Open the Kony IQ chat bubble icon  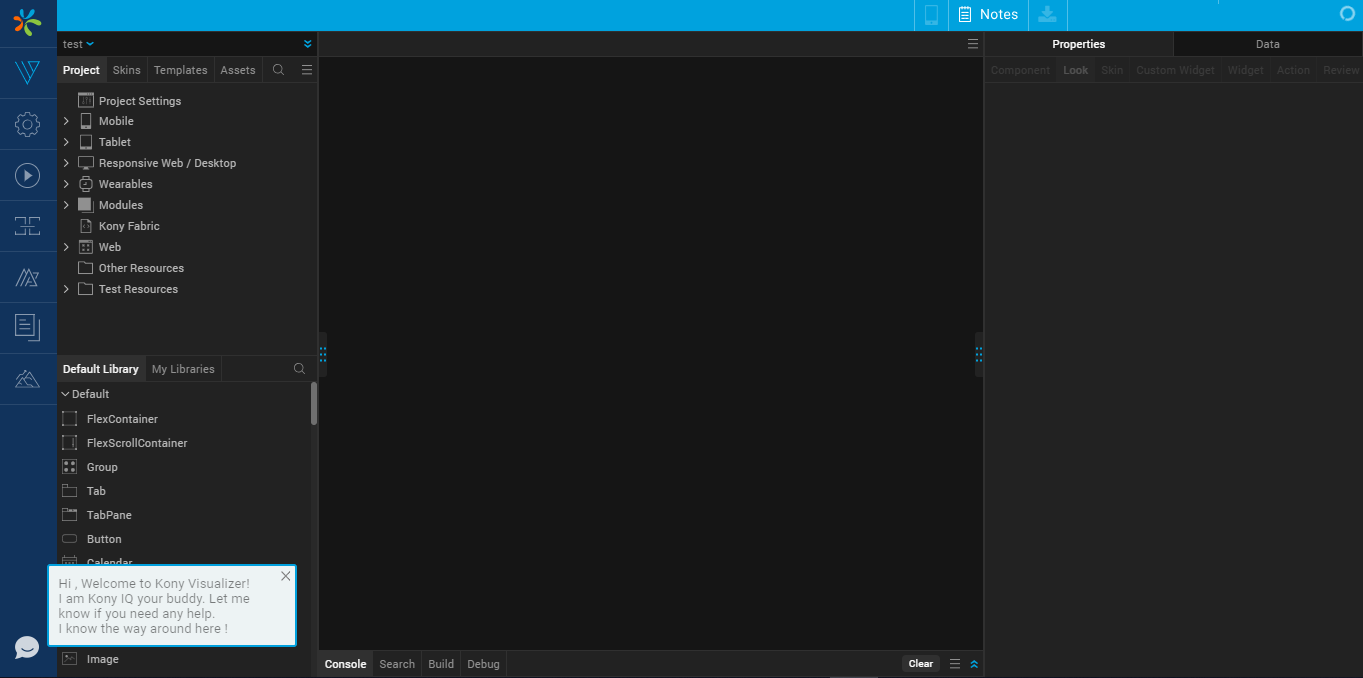click(x=28, y=647)
